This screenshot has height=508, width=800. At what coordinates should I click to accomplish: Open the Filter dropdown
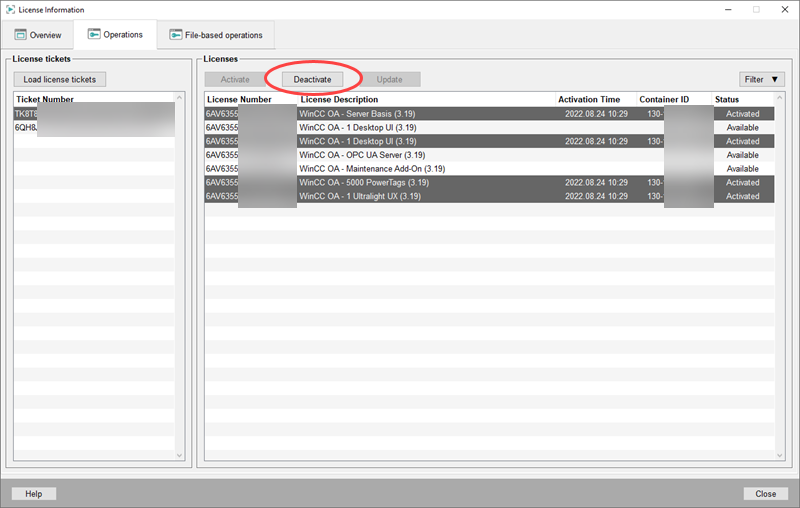[762, 79]
